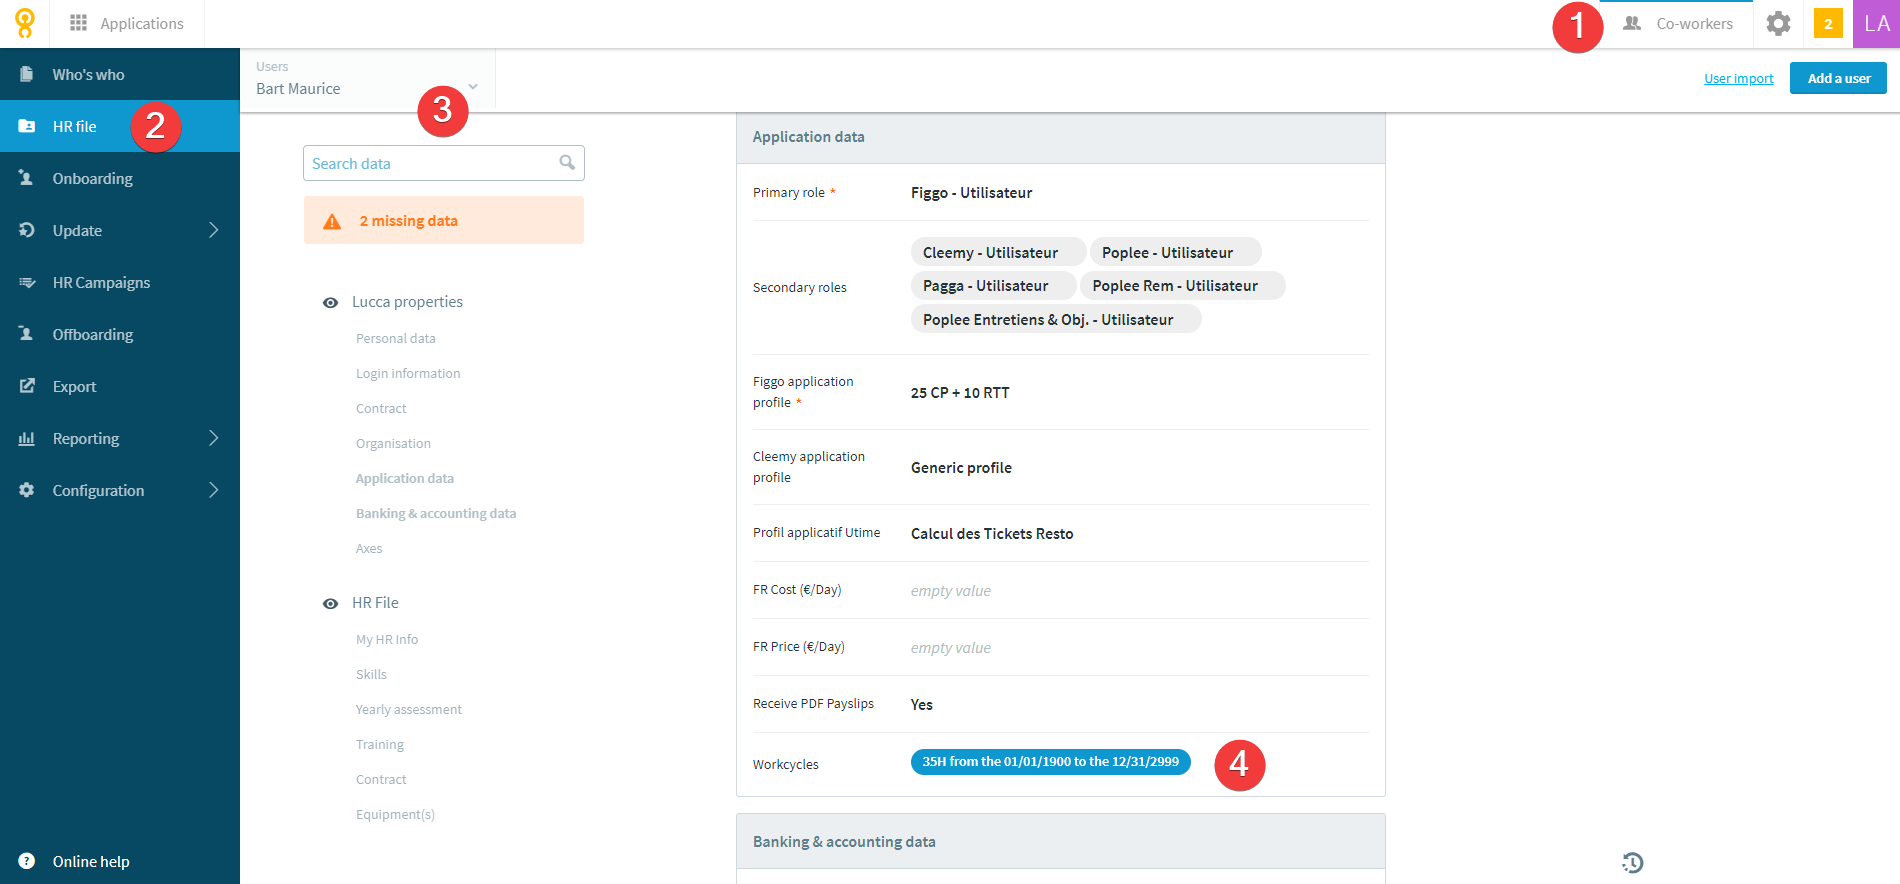Image resolution: width=1900 pixels, height=884 pixels.
Task: Click the Configuration gear icon in sidebar
Action: 27,490
